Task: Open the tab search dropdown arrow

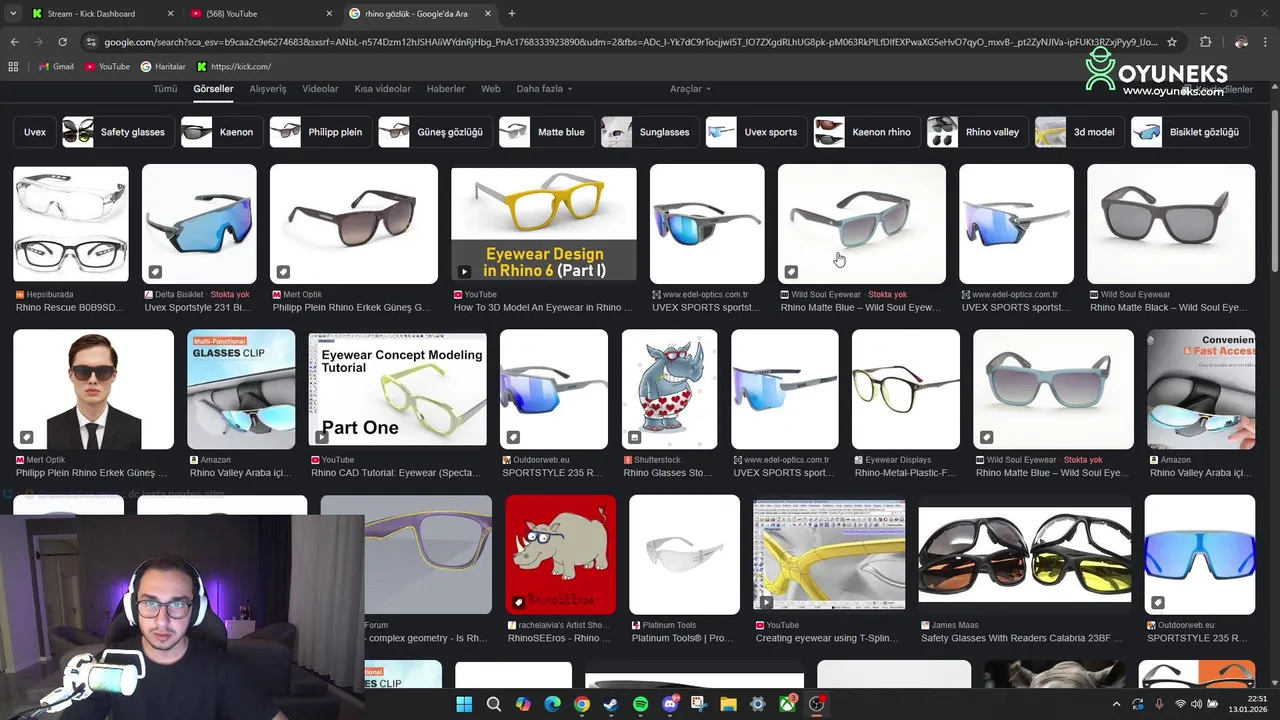Action: (x=13, y=14)
